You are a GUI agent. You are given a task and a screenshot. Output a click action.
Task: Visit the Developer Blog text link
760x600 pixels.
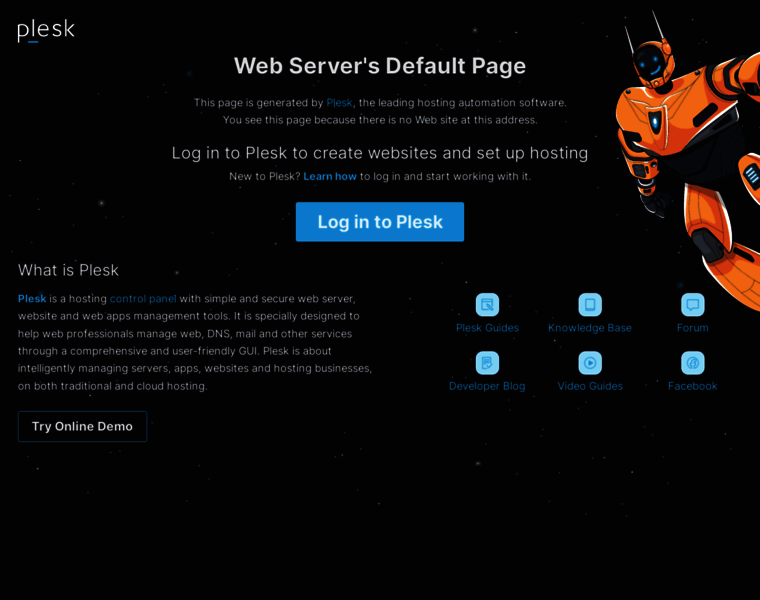pyautogui.click(x=487, y=386)
